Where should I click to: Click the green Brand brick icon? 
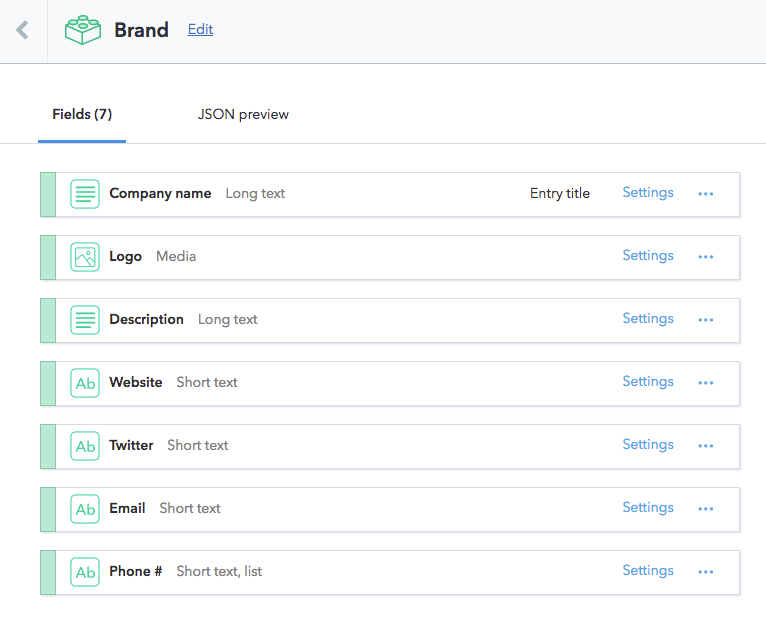[x=83, y=30]
